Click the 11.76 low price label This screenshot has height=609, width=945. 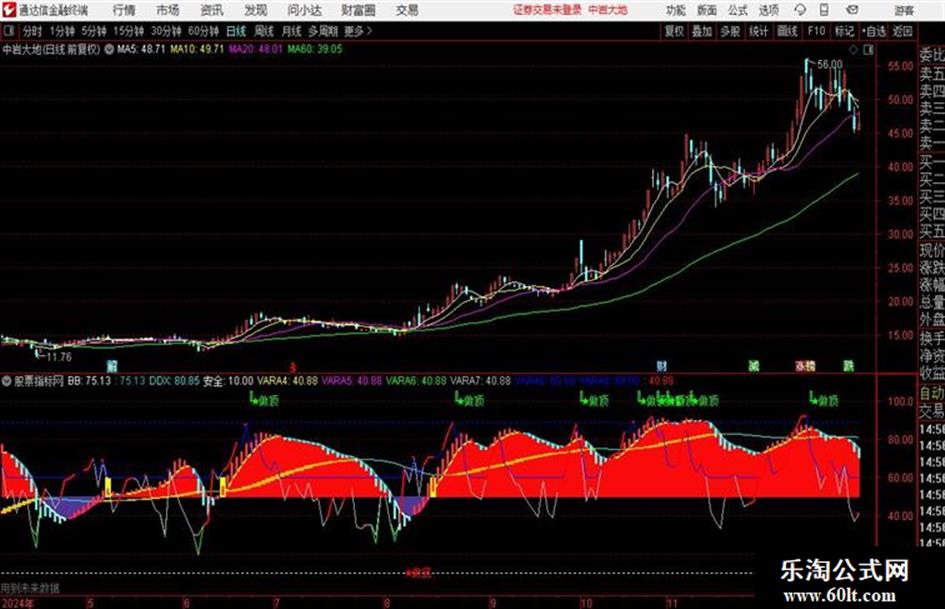[x=58, y=357]
